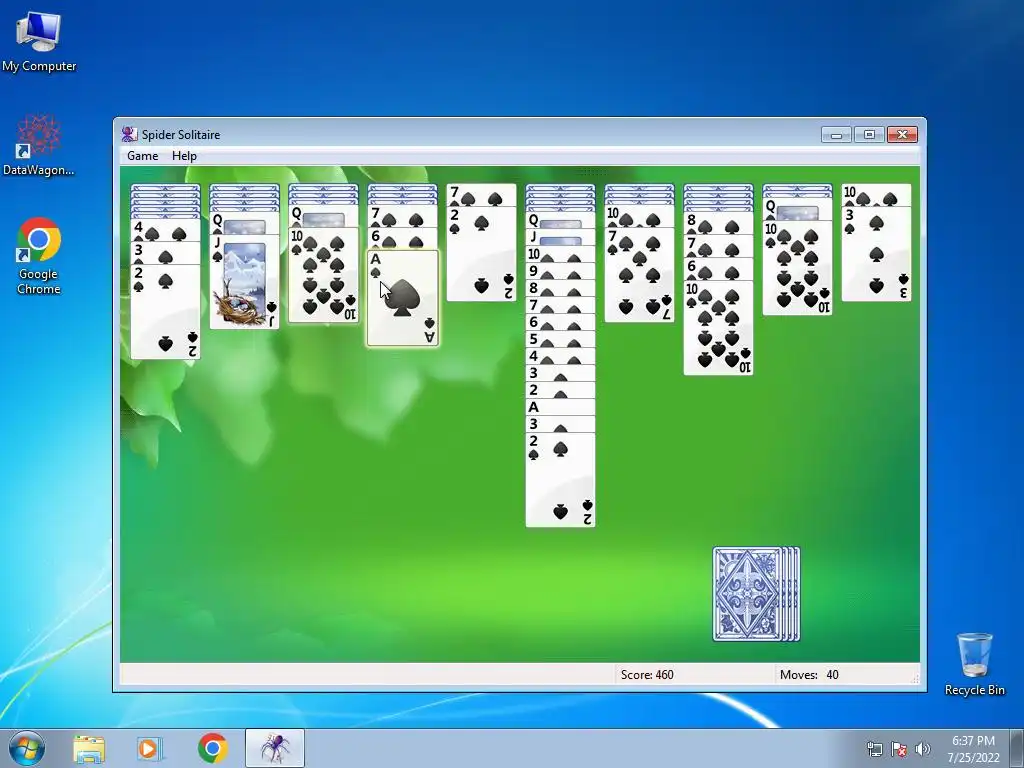Click the 6 of spades in the fourth column
This screenshot has width=1024, height=768.
pos(403,238)
